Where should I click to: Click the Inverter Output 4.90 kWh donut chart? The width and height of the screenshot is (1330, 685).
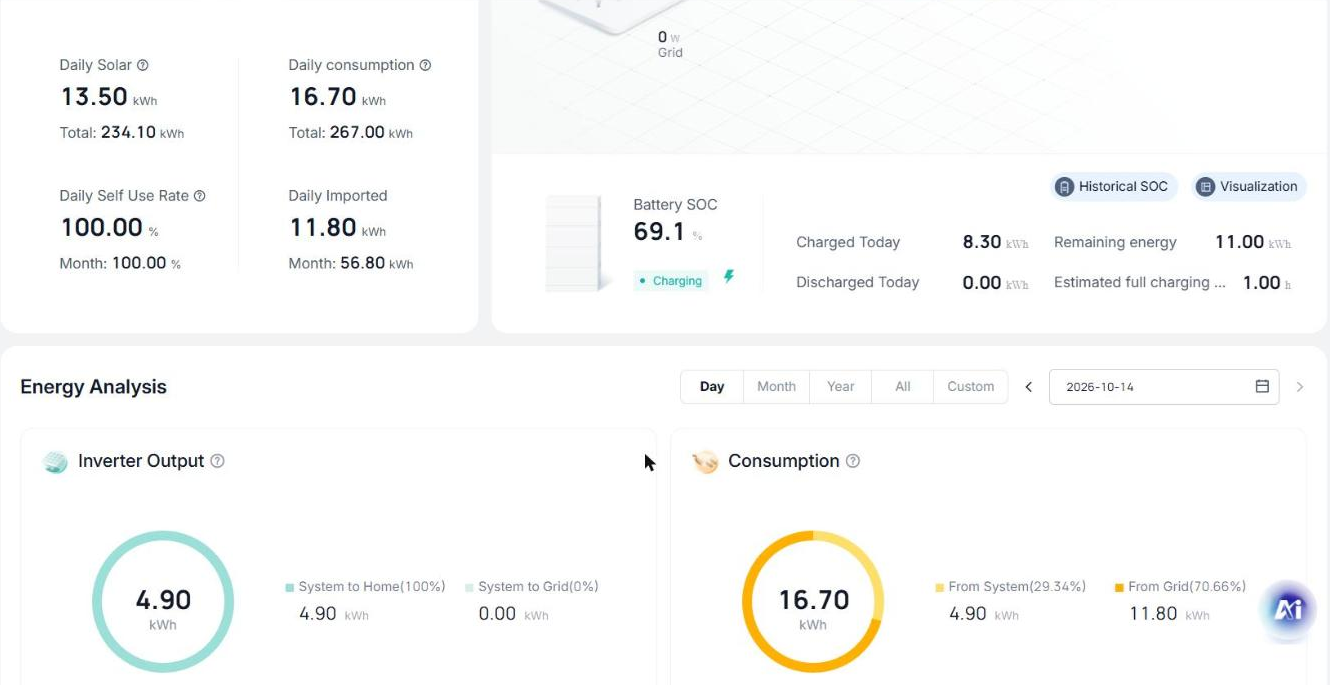tap(163, 602)
